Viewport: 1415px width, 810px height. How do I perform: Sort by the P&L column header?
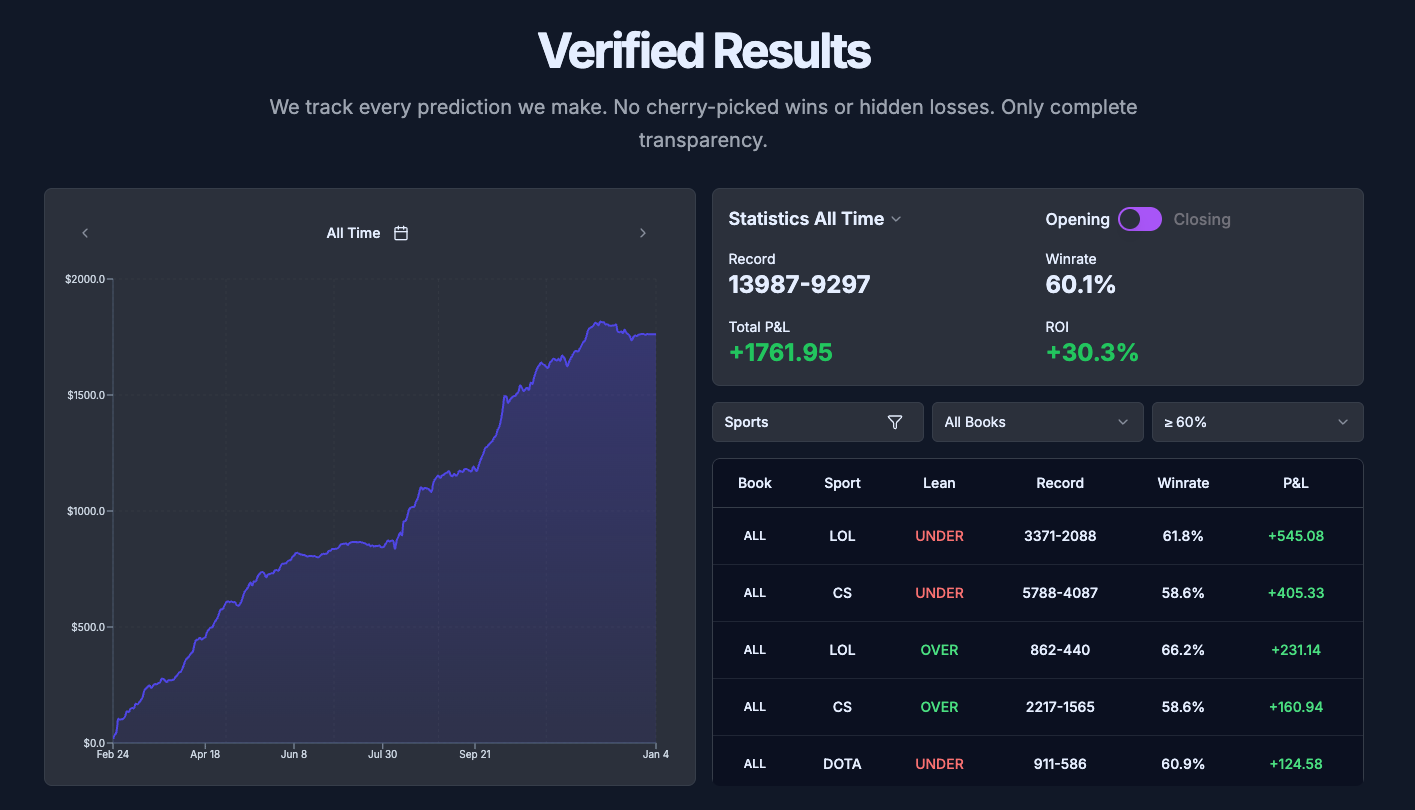[x=1295, y=483]
